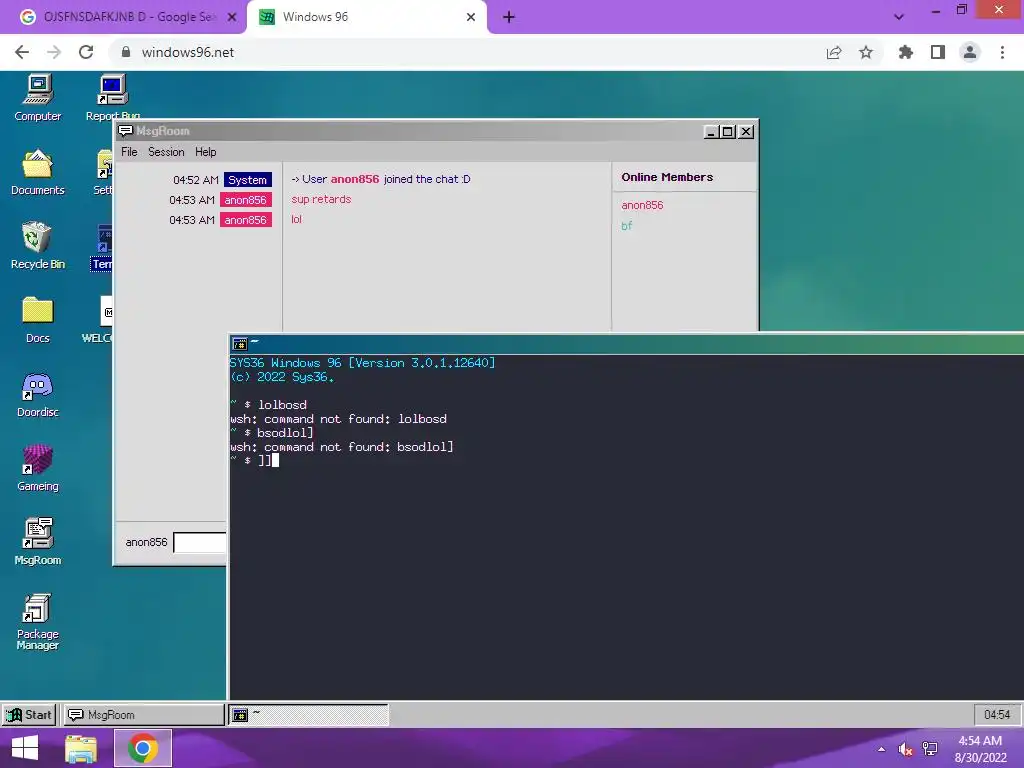The width and height of the screenshot is (1024, 768).
Task: Switch to the Google Search browser tab
Action: tap(123, 17)
